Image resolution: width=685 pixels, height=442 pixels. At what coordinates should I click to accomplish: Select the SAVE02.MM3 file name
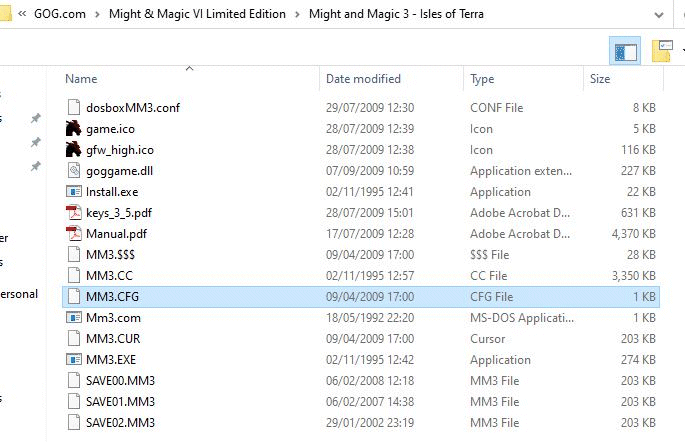(x=121, y=422)
